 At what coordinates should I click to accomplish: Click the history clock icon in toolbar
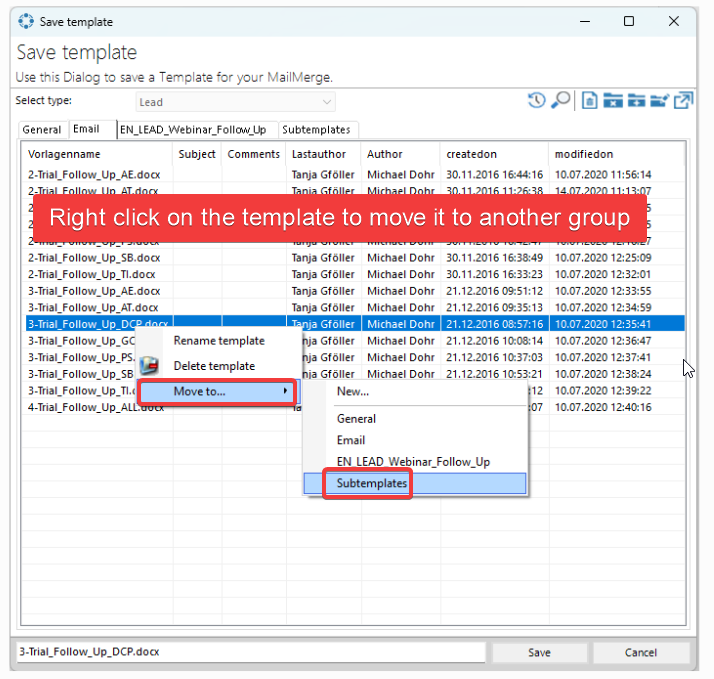tap(537, 100)
